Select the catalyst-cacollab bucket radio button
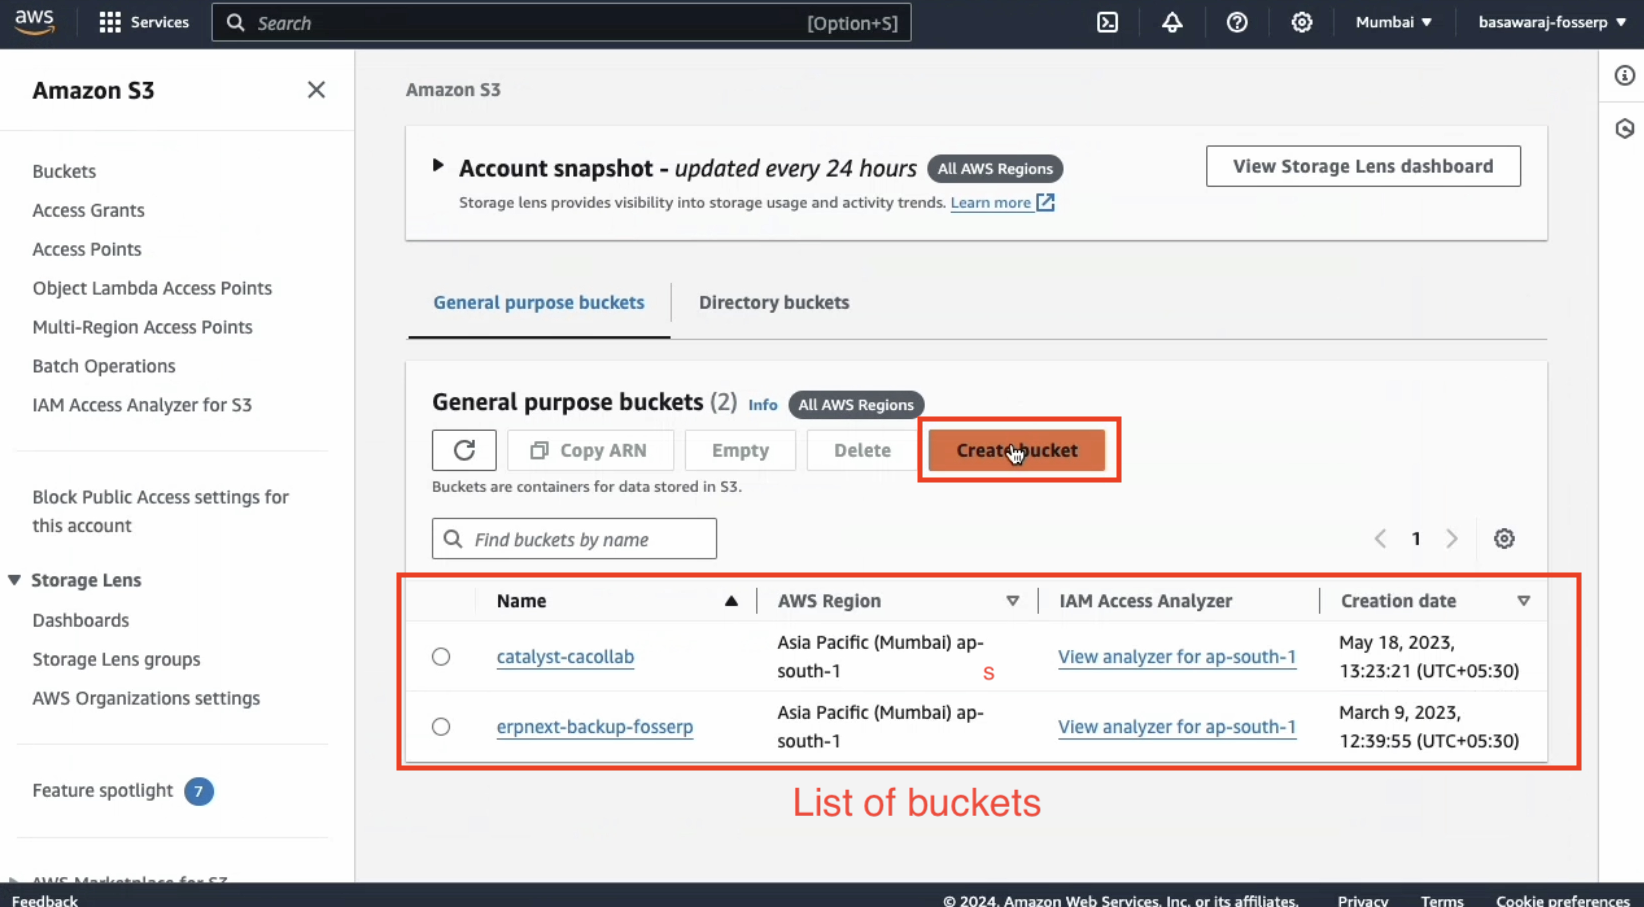 [441, 657]
